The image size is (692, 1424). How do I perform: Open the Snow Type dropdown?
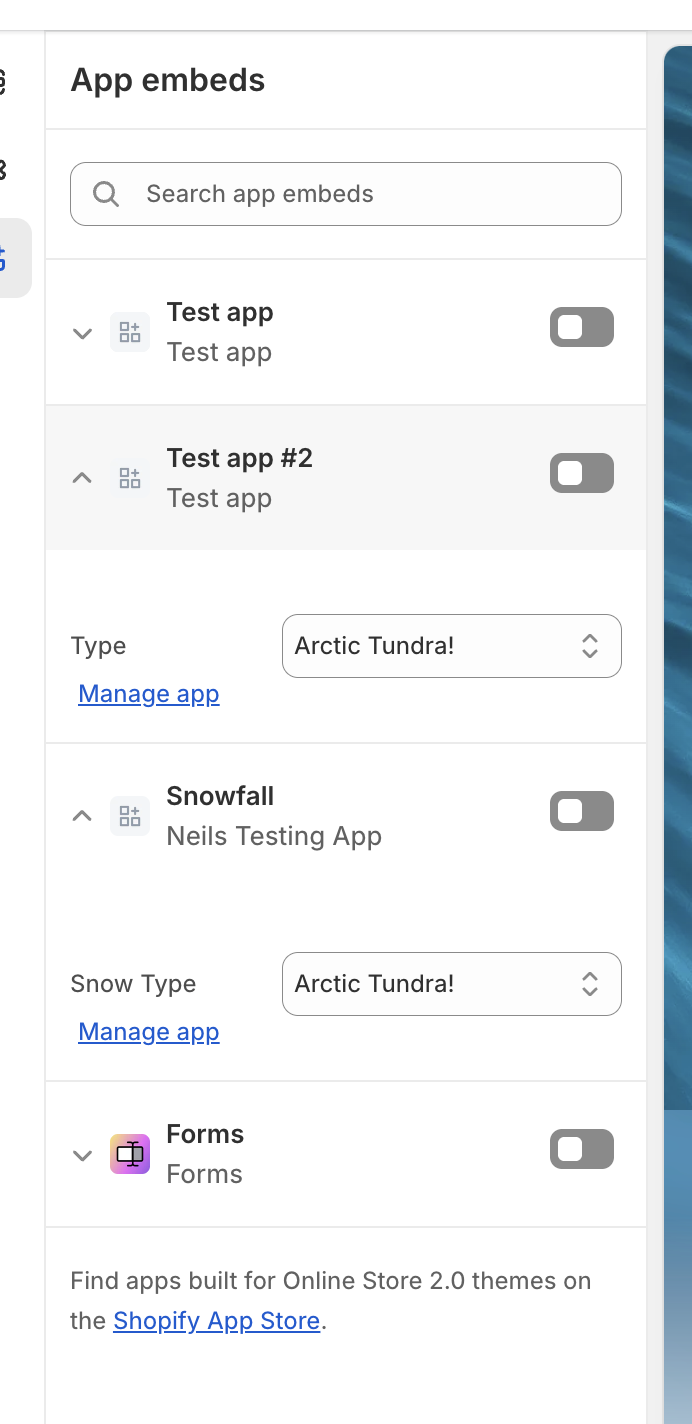point(451,984)
